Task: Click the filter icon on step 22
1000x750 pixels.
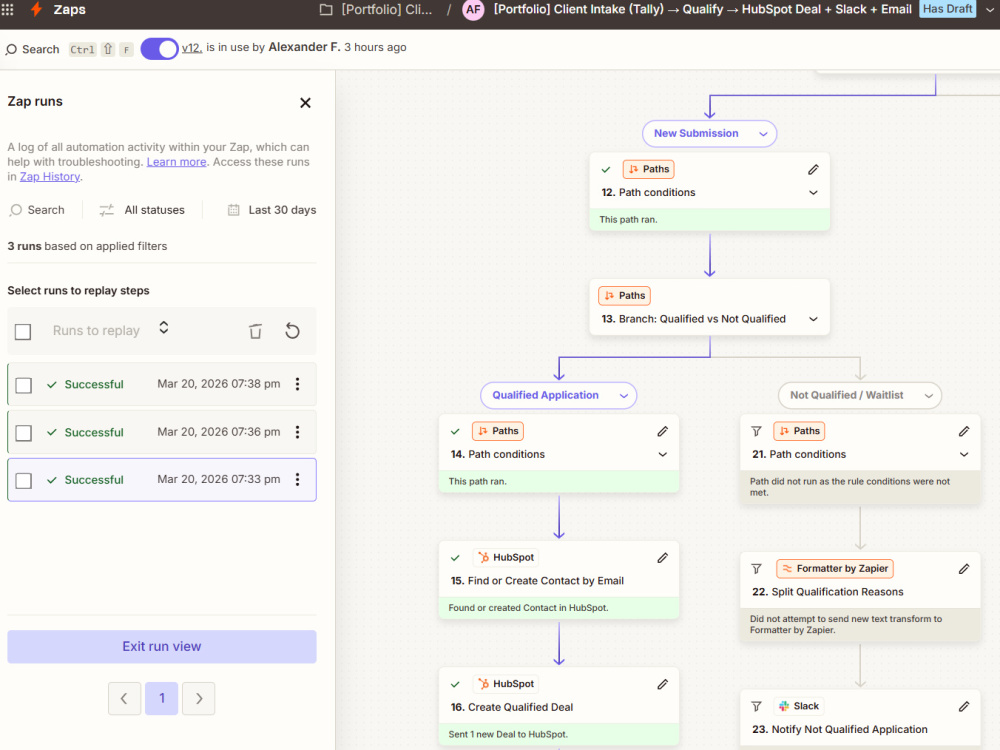Action: 756,569
